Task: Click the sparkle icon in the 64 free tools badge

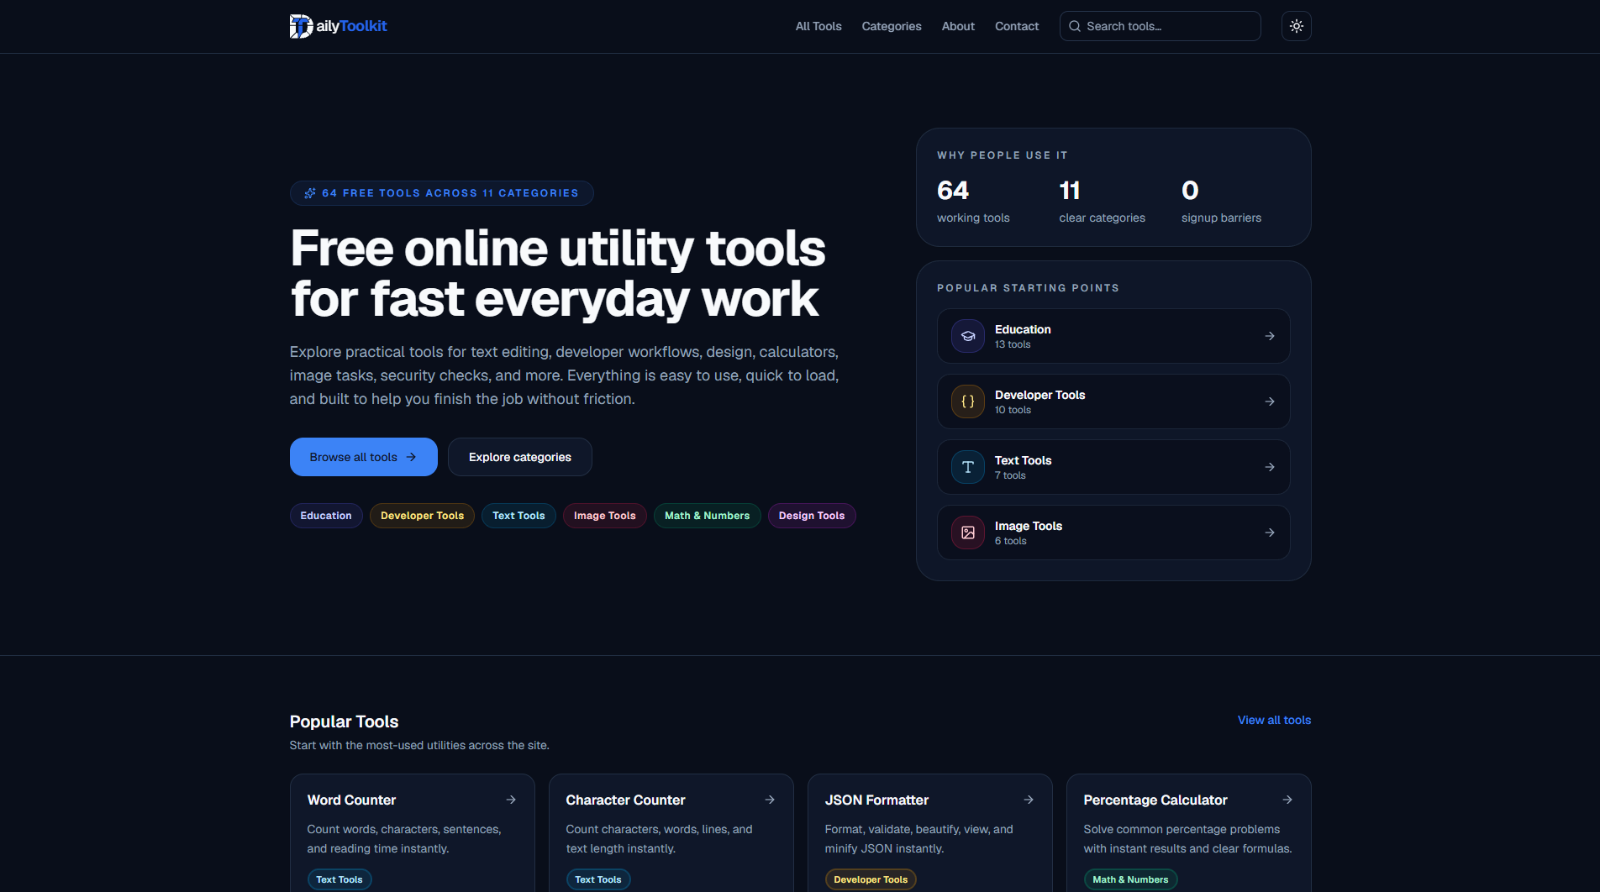Action: point(310,193)
